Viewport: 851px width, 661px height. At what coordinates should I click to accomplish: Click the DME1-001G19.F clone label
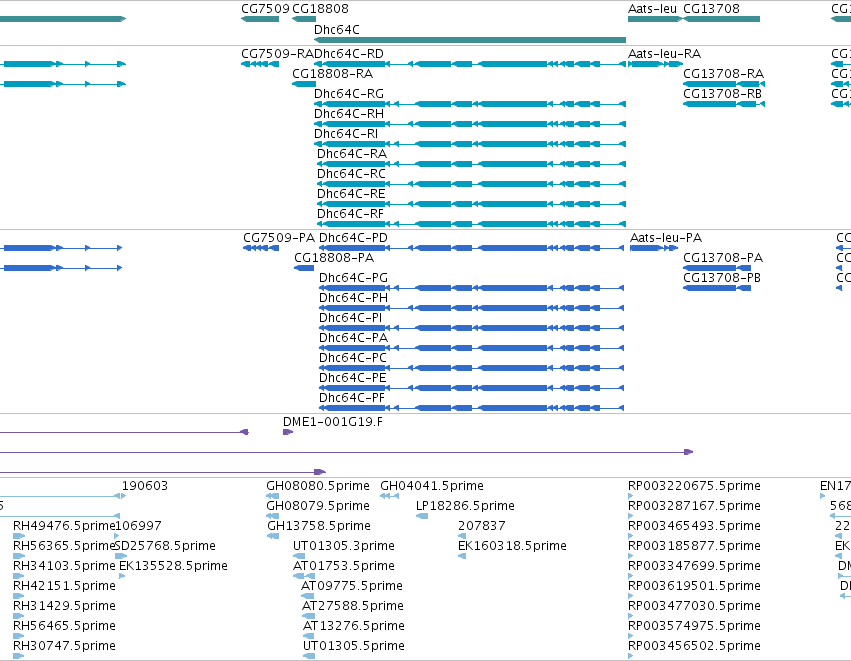(x=333, y=422)
